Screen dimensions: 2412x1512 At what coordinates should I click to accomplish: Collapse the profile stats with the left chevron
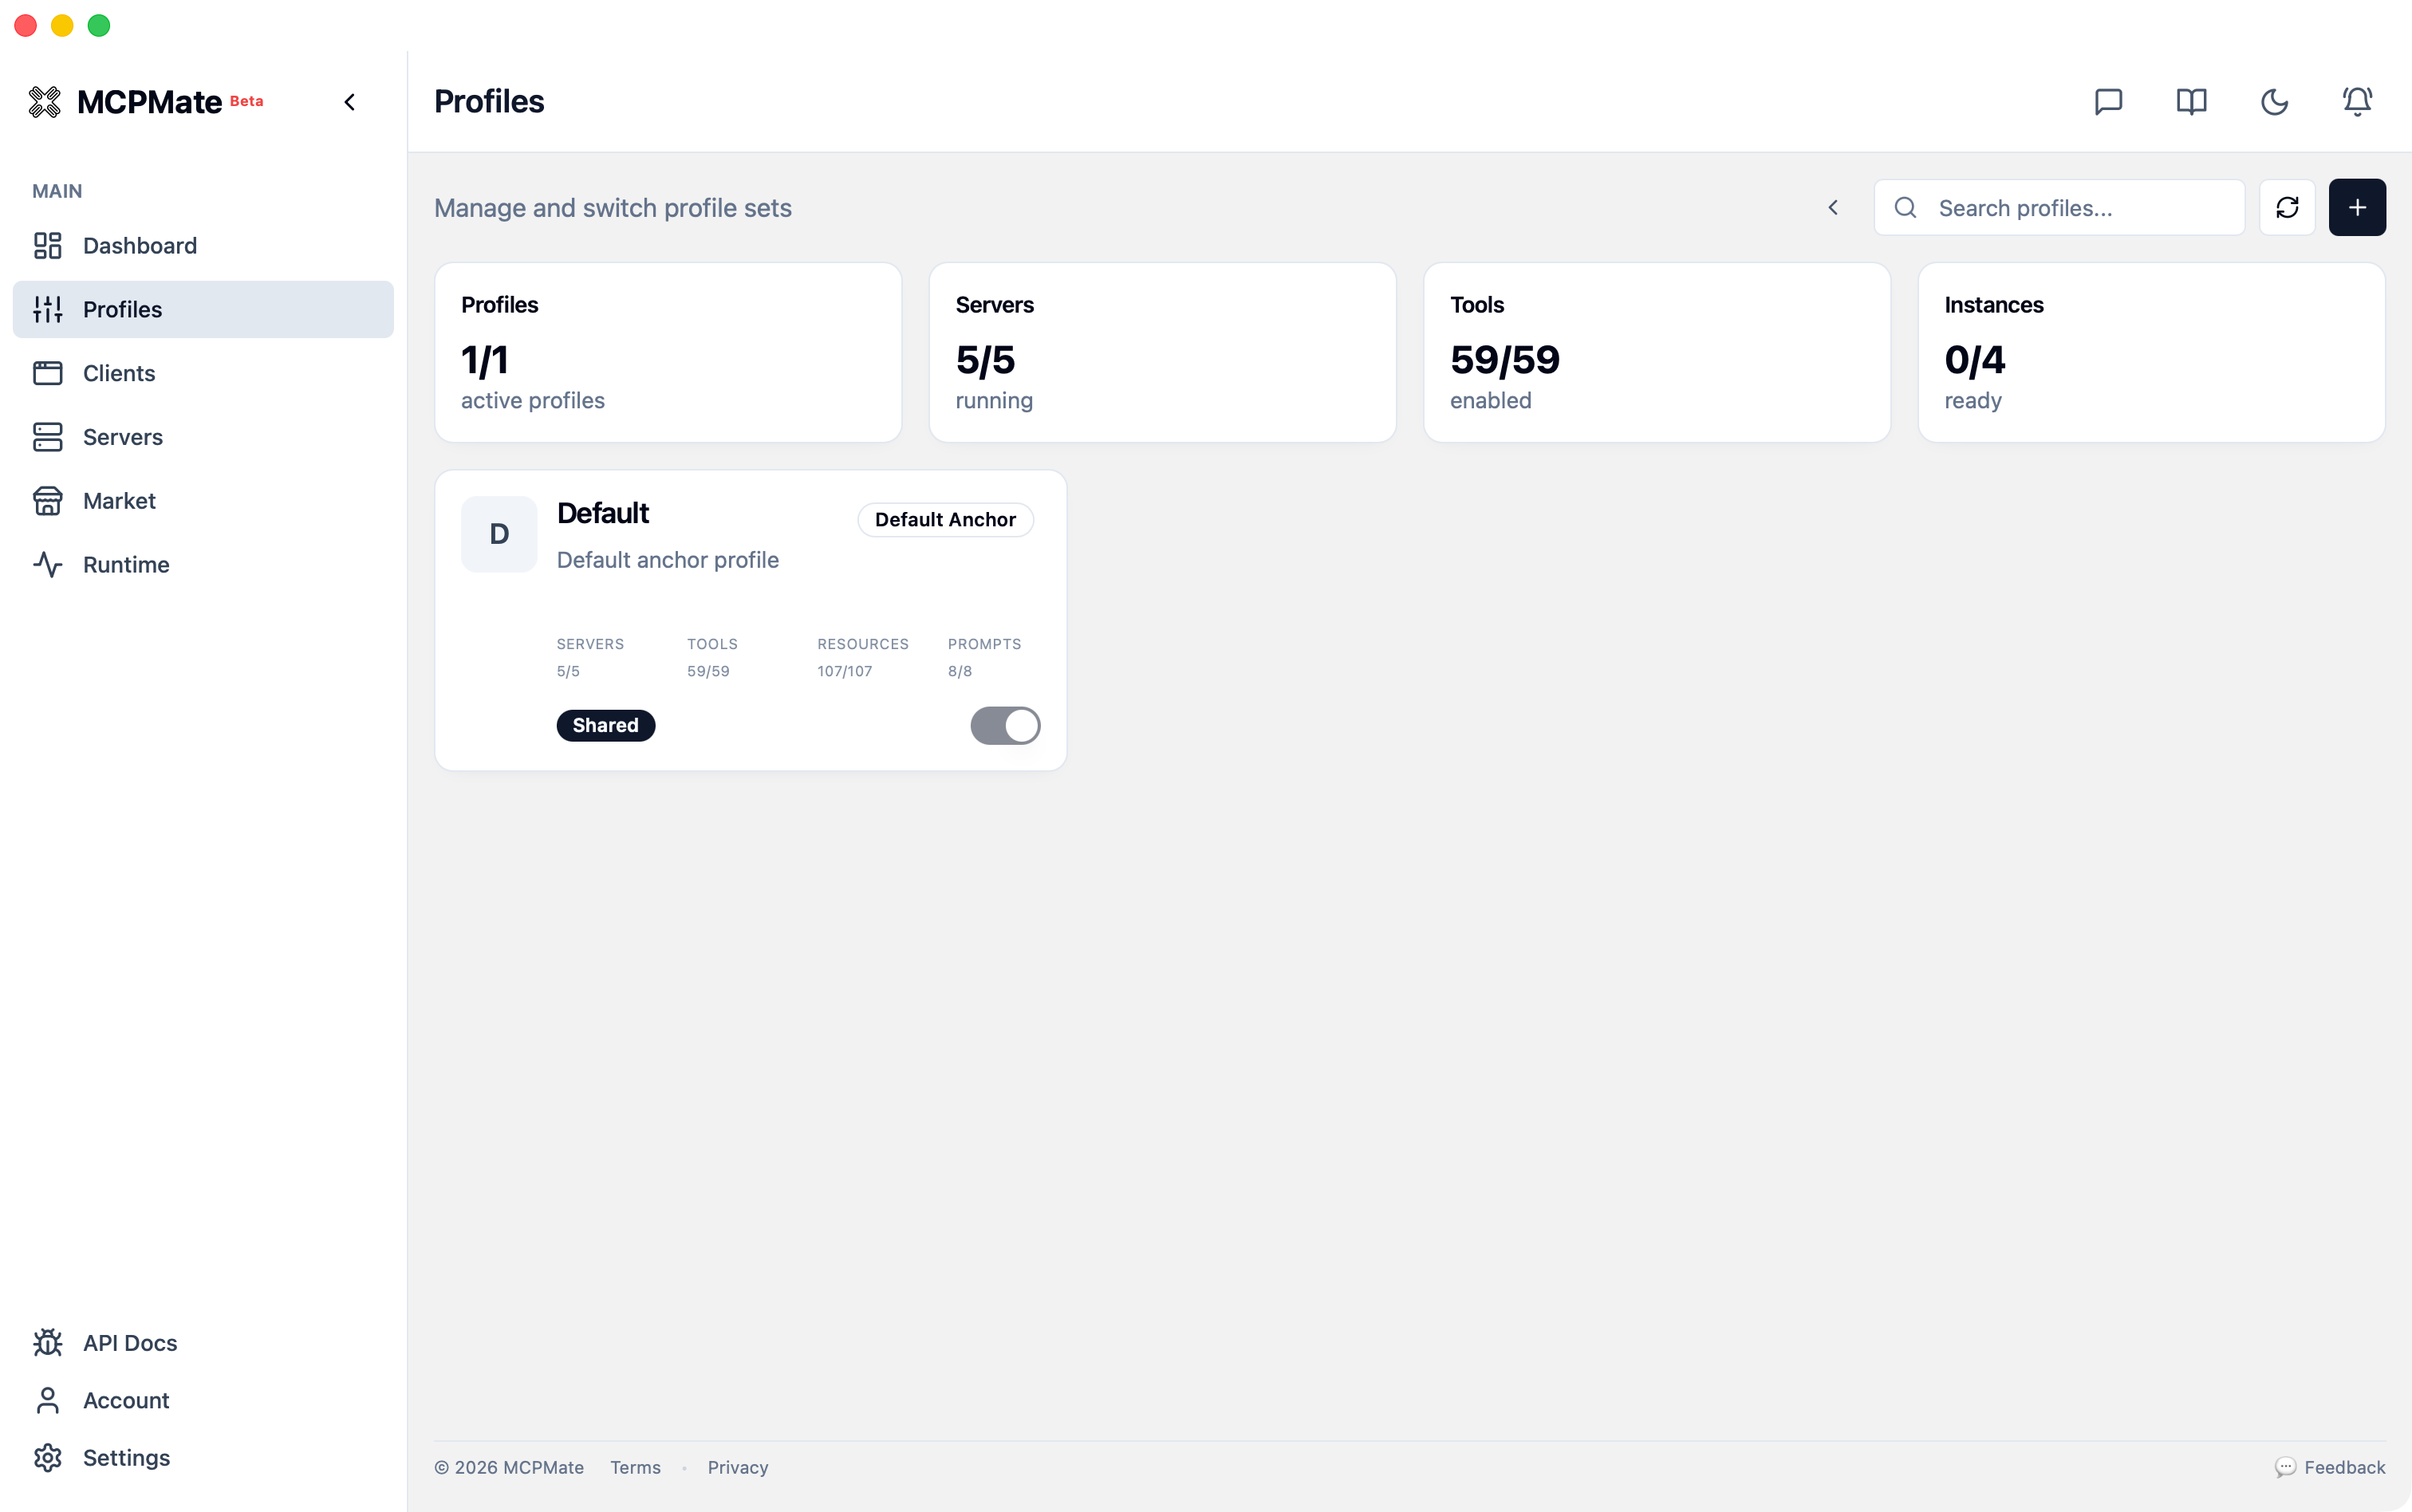coord(1834,207)
